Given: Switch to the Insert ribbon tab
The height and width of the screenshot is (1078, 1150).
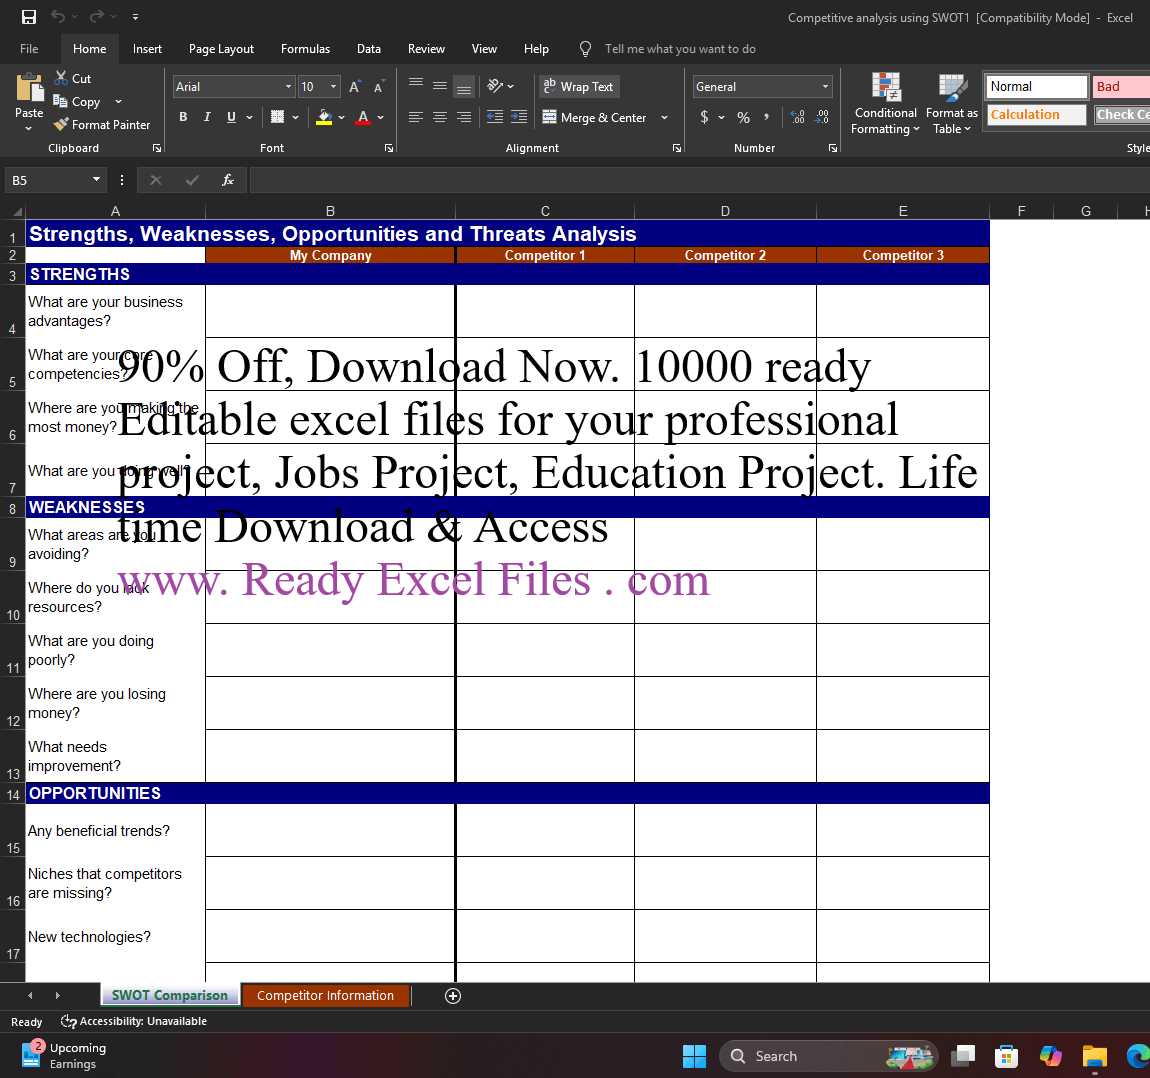Looking at the screenshot, I should pyautogui.click(x=147, y=48).
